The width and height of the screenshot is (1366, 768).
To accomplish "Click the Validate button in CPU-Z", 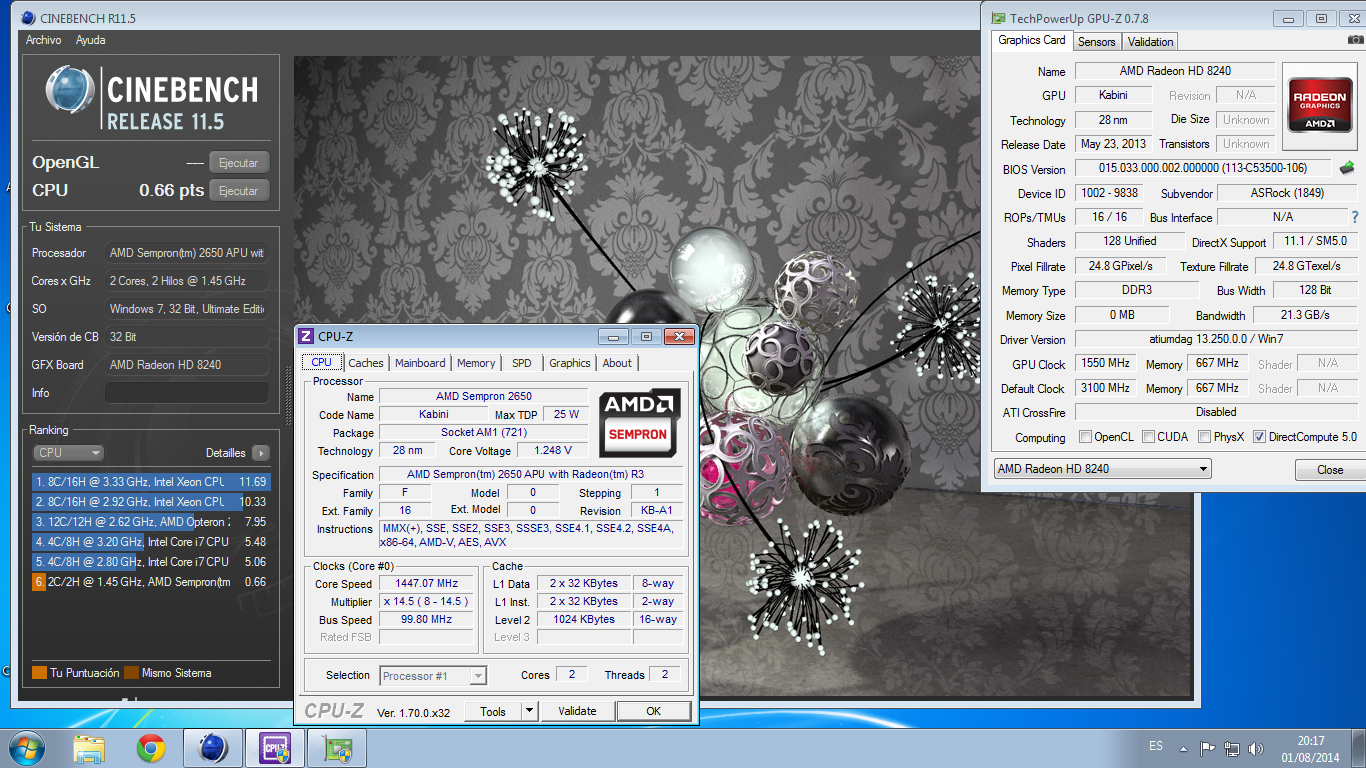I will 577,711.
